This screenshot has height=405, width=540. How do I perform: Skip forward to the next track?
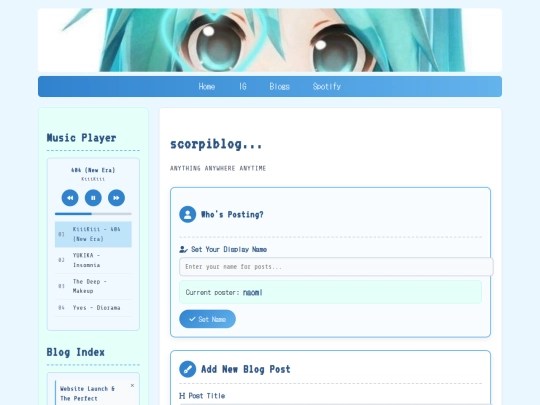tap(116, 198)
